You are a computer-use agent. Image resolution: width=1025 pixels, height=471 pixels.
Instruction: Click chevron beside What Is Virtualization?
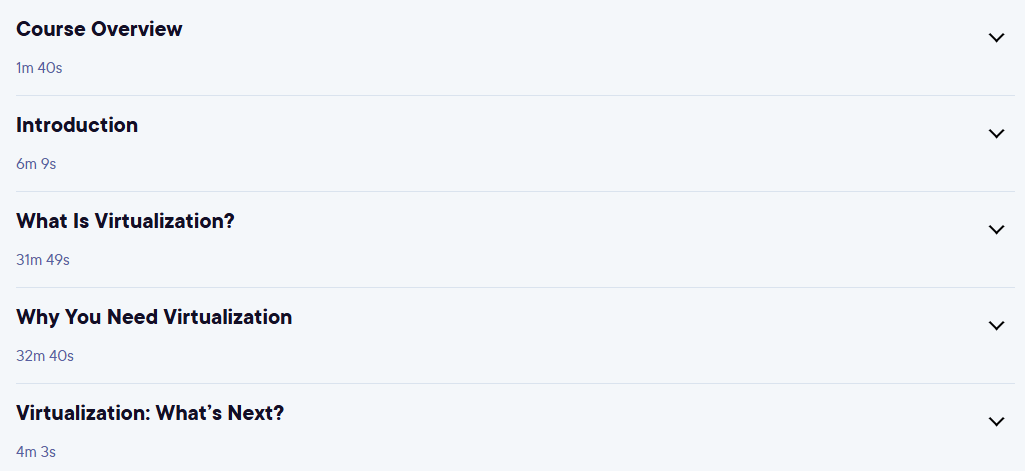coord(996,230)
